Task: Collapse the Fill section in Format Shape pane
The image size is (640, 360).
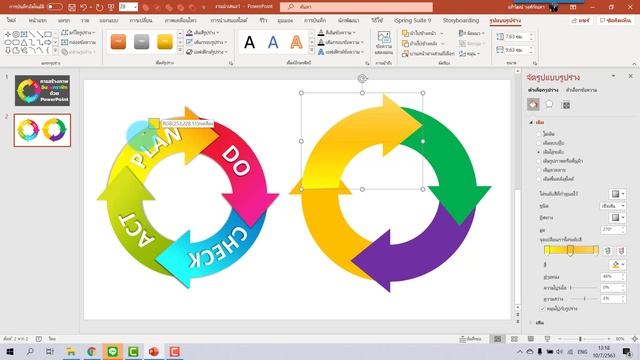Action: pos(531,122)
